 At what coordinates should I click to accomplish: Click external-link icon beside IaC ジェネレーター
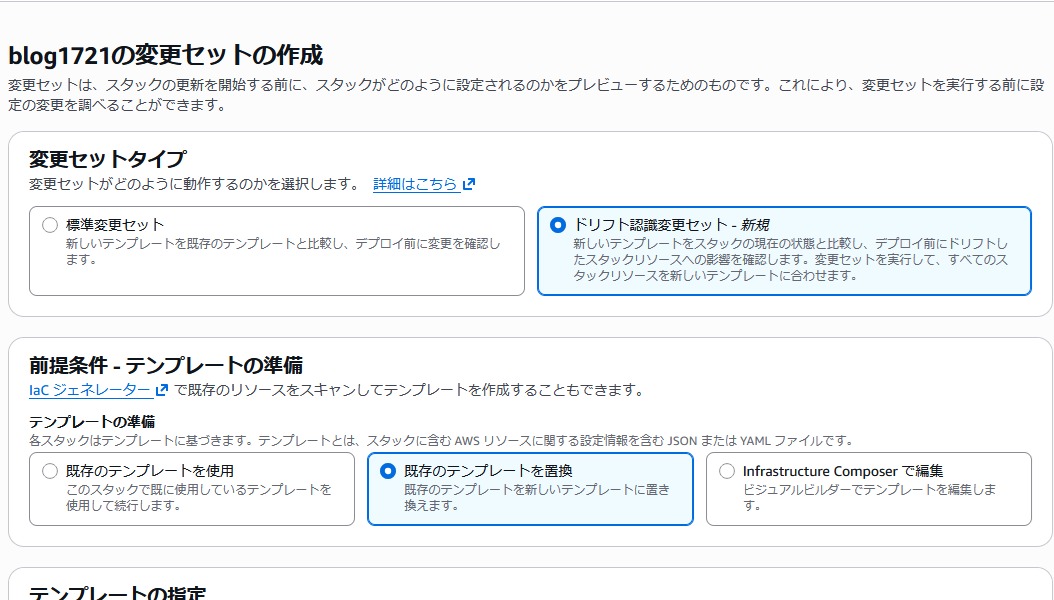[x=161, y=390]
